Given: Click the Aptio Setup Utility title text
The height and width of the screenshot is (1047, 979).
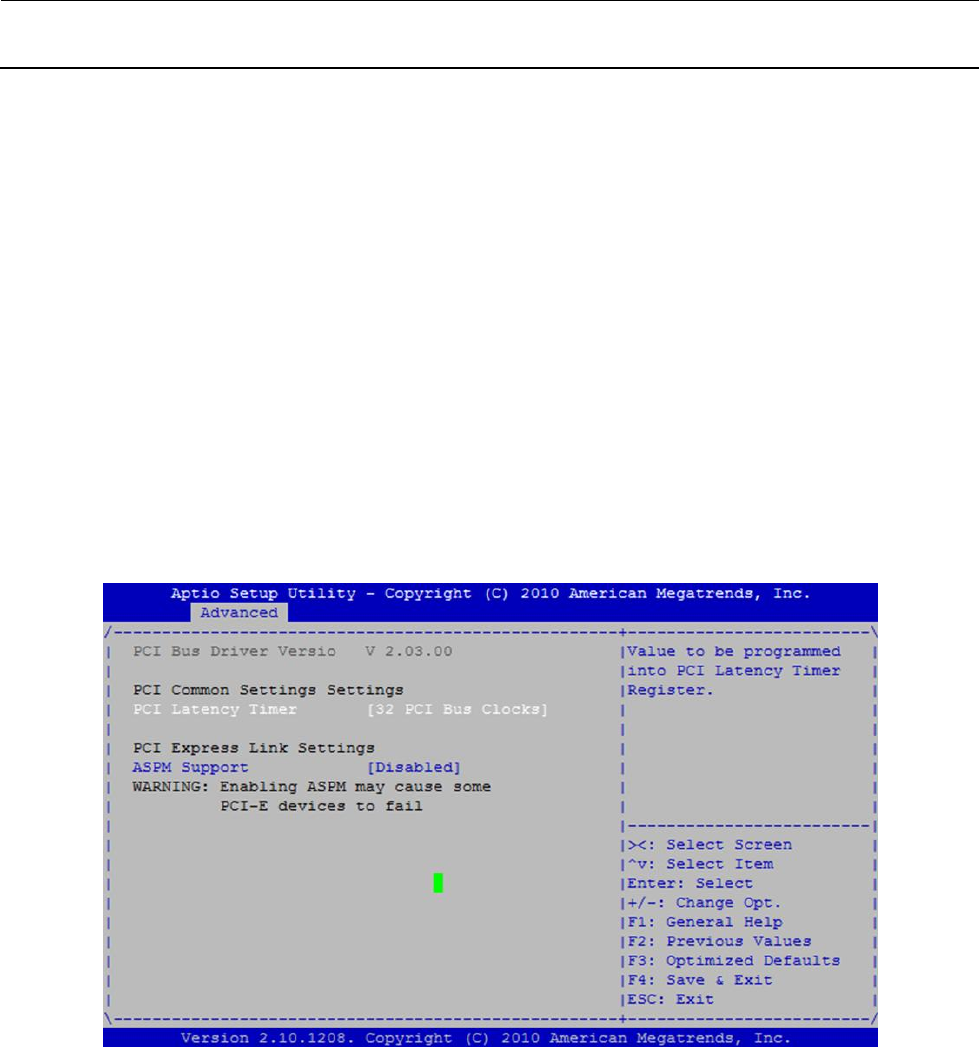Looking at the screenshot, I should click(x=490, y=593).
